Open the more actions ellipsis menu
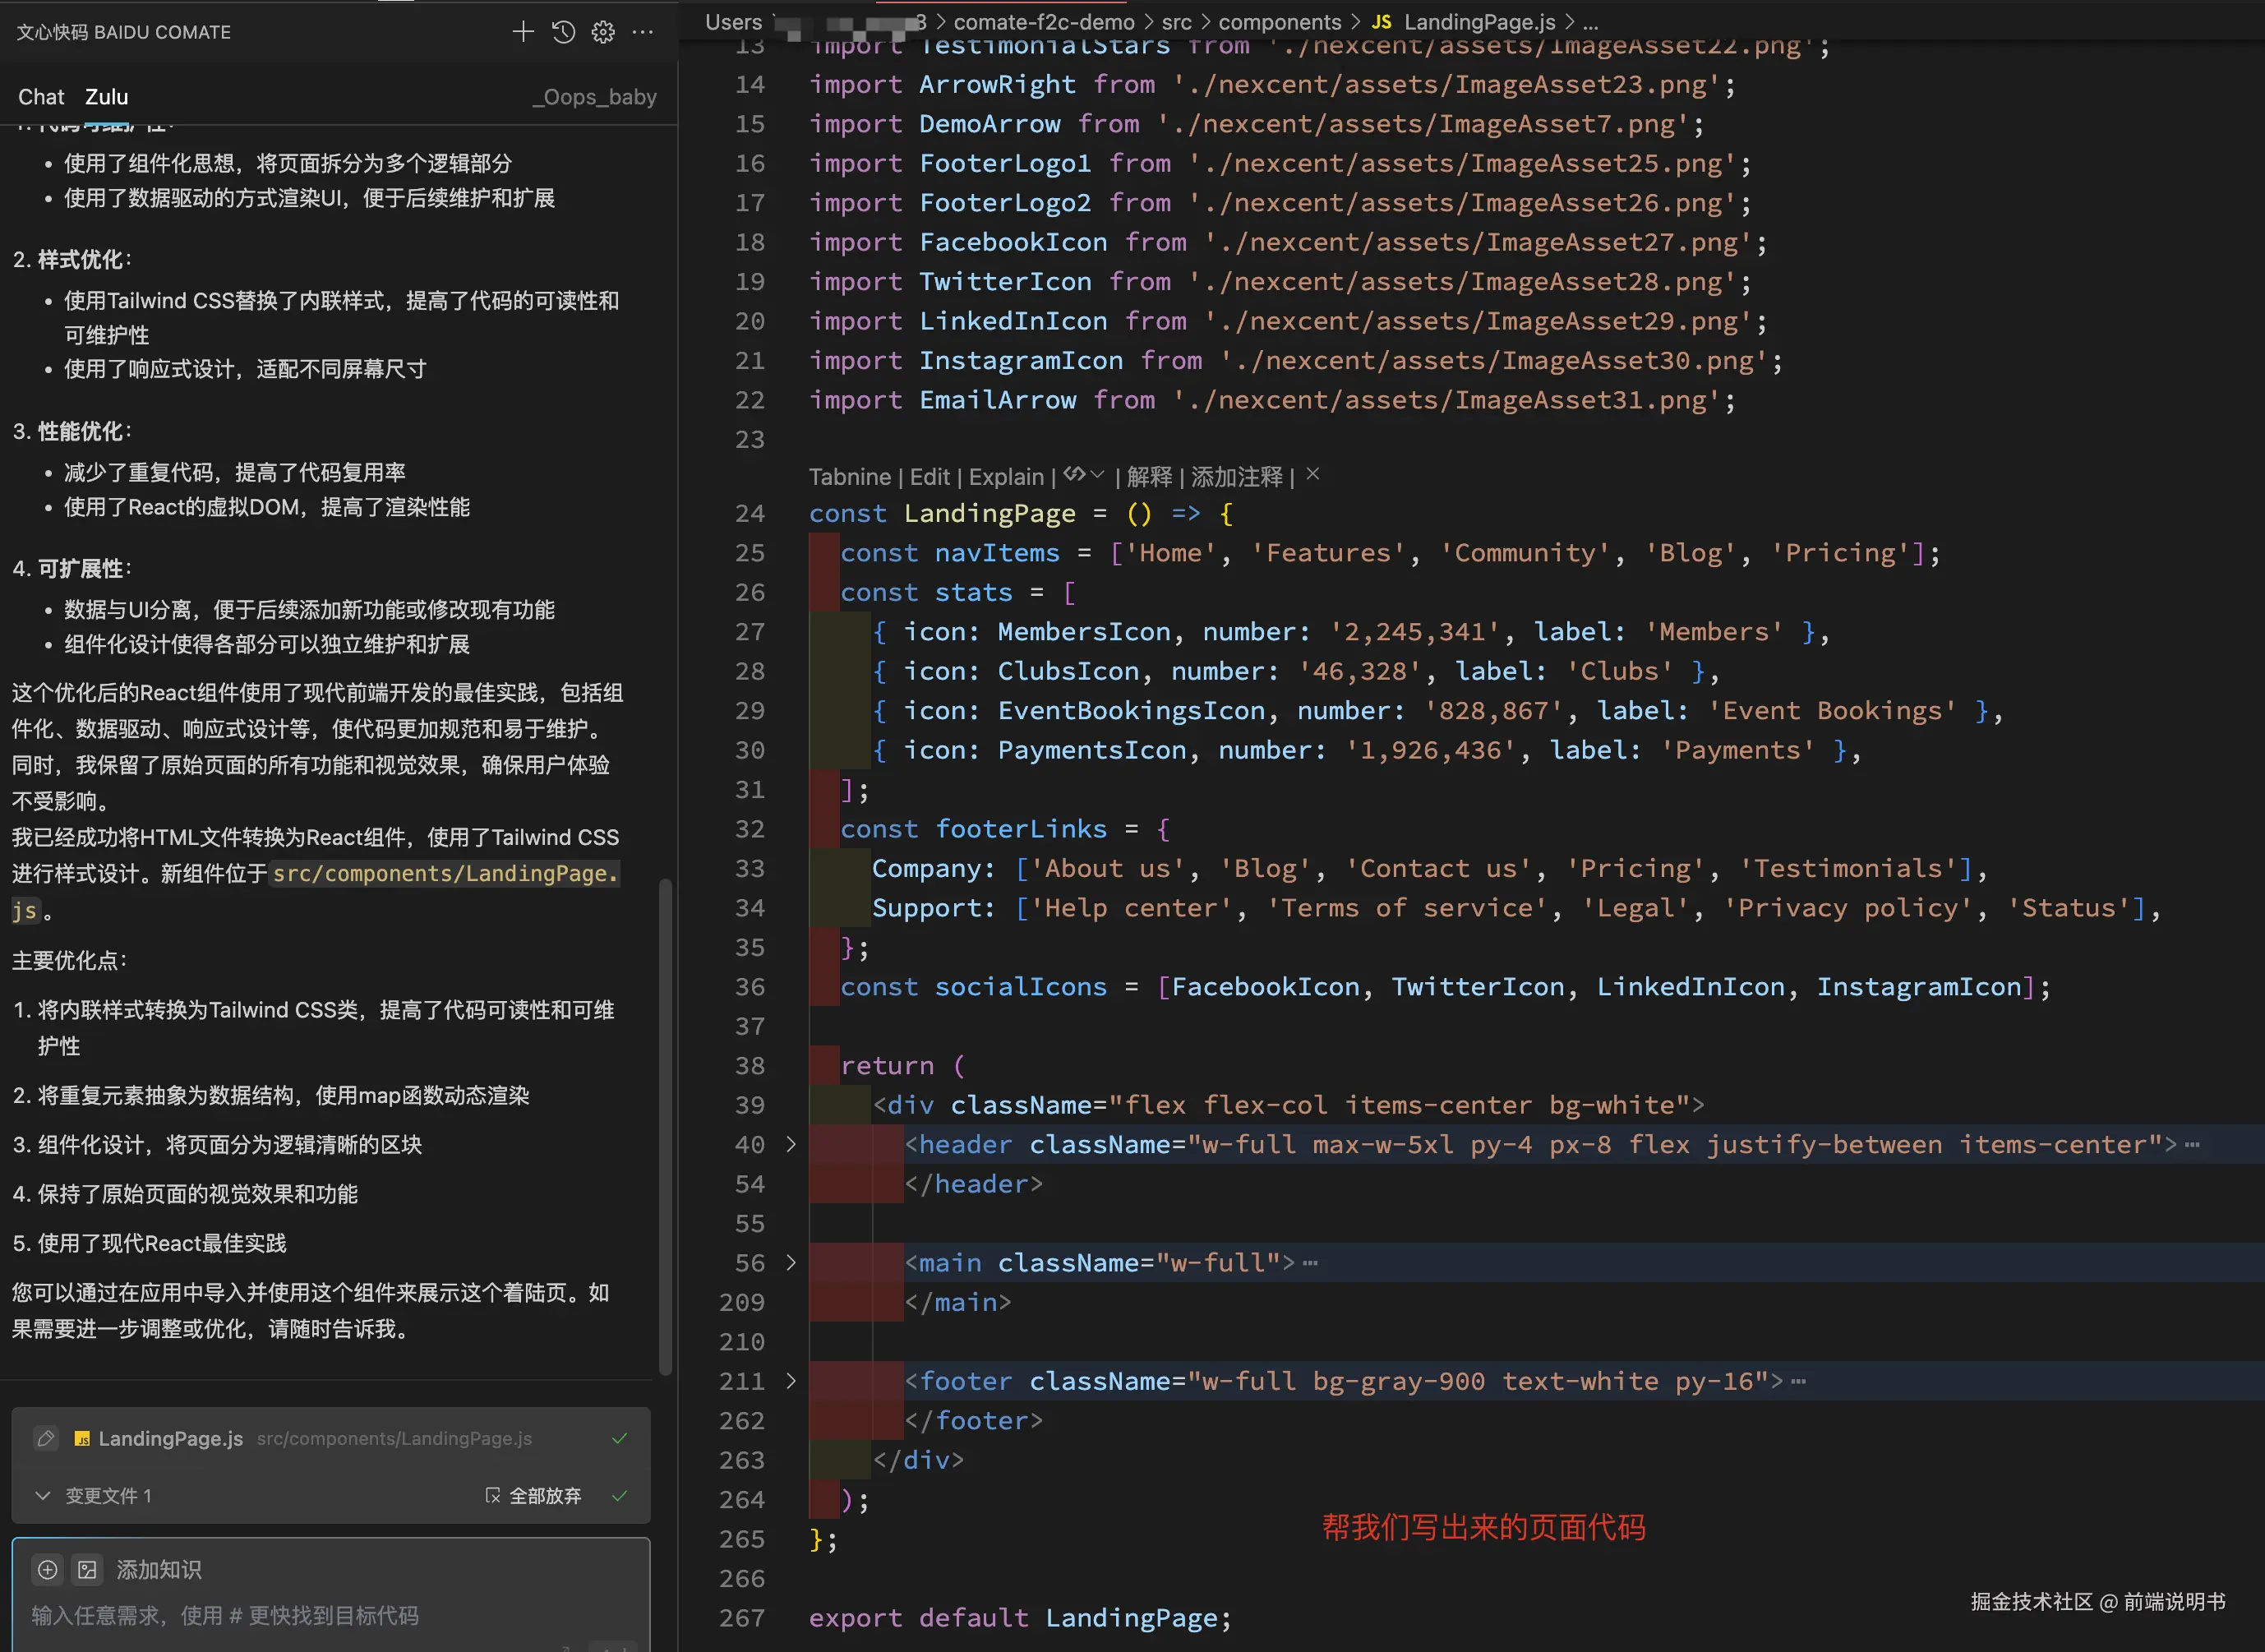2265x1652 pixels. 643,32
